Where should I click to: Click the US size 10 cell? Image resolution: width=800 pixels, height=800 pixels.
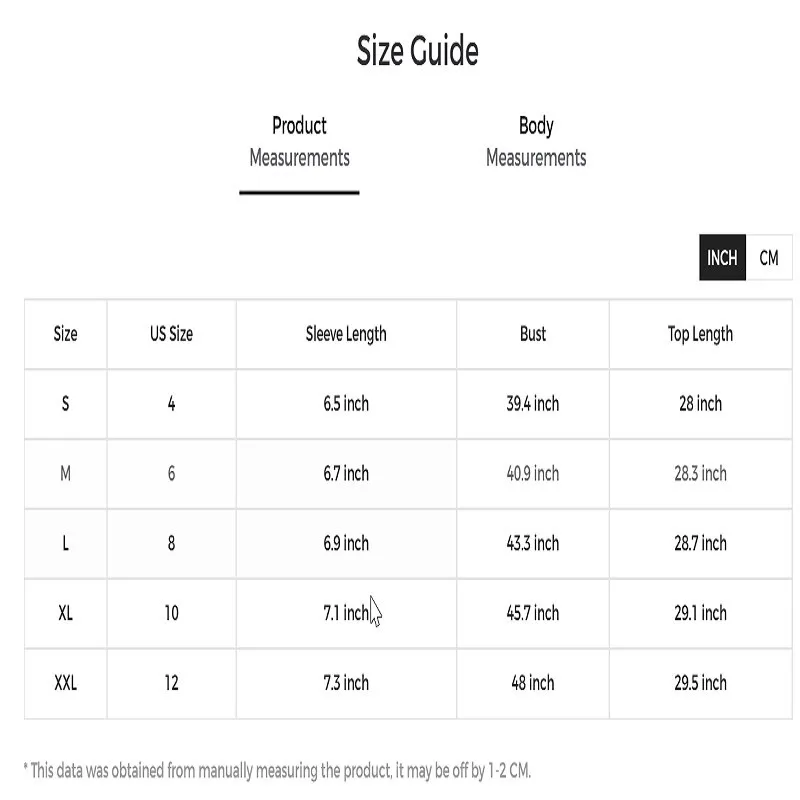coord(171,613)
